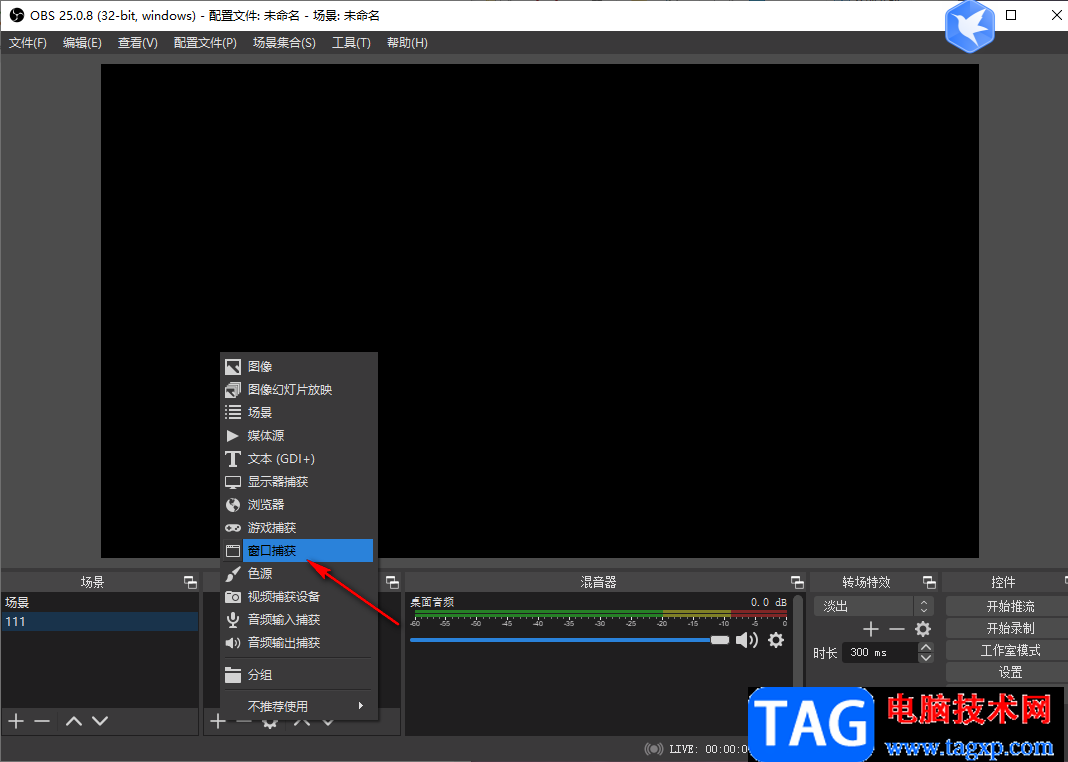Open the 文件(F) menu
Image resolution: width=1068 pixels, height=762 pixels.
pyautogui.click(x=27, y=43)
